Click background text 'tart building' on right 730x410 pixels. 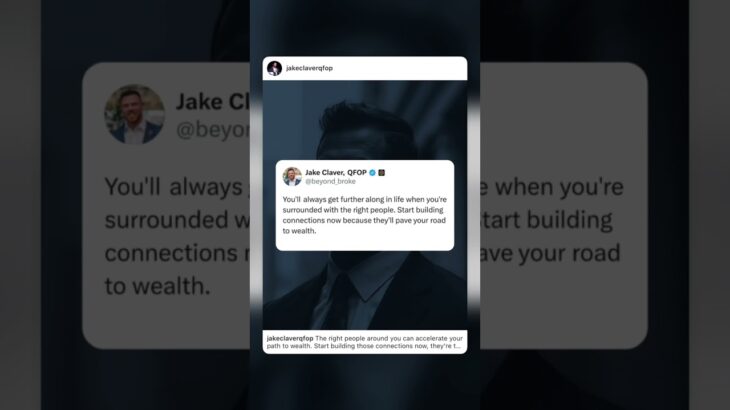(x=546, y=220)
